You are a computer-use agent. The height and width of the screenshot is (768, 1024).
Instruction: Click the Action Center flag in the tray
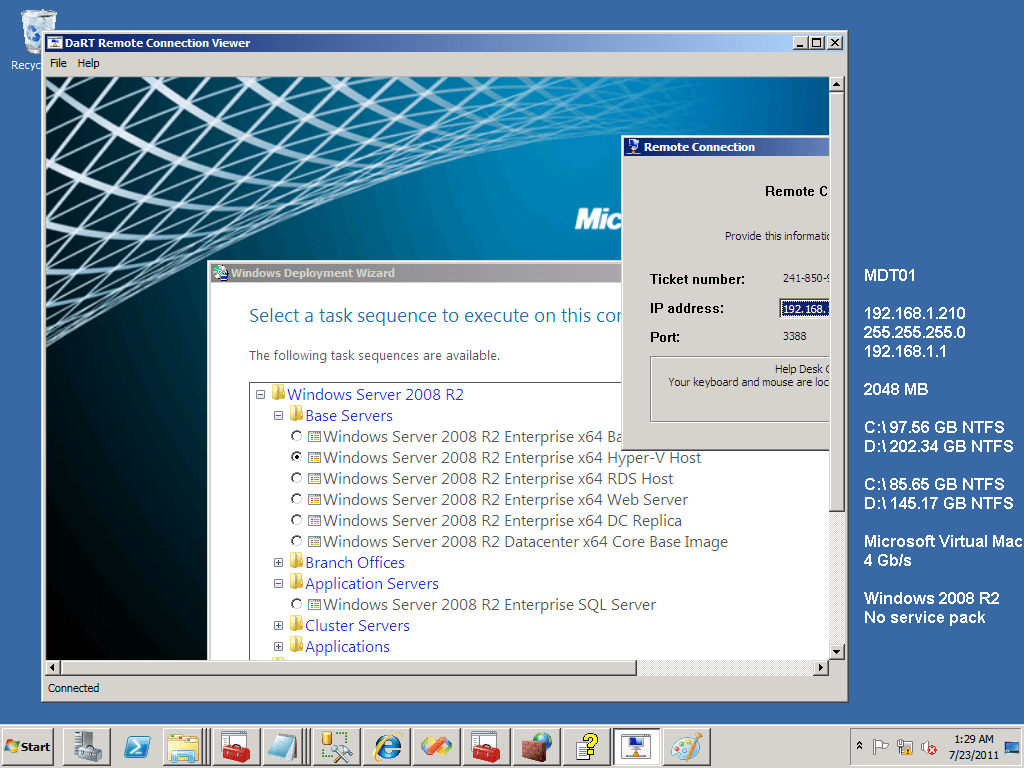click(x=881, y=746)
